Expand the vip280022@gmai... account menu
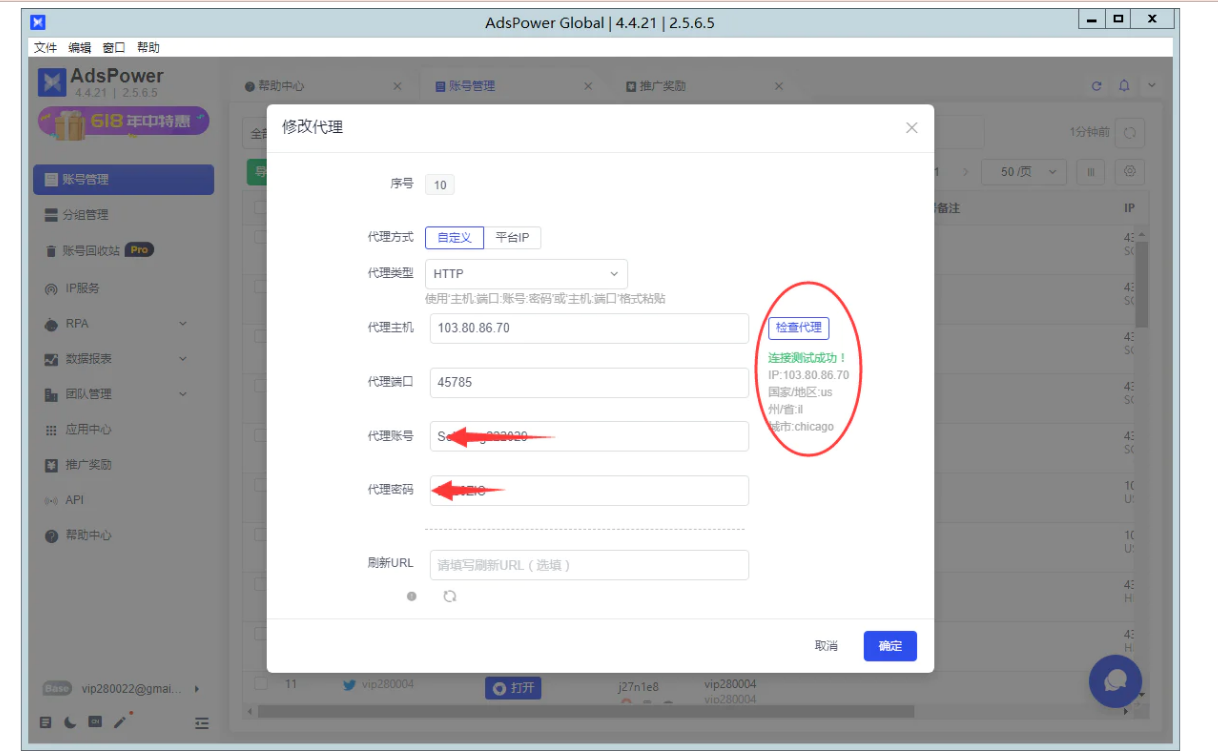The image size is (1218, 756). (121, 689)
